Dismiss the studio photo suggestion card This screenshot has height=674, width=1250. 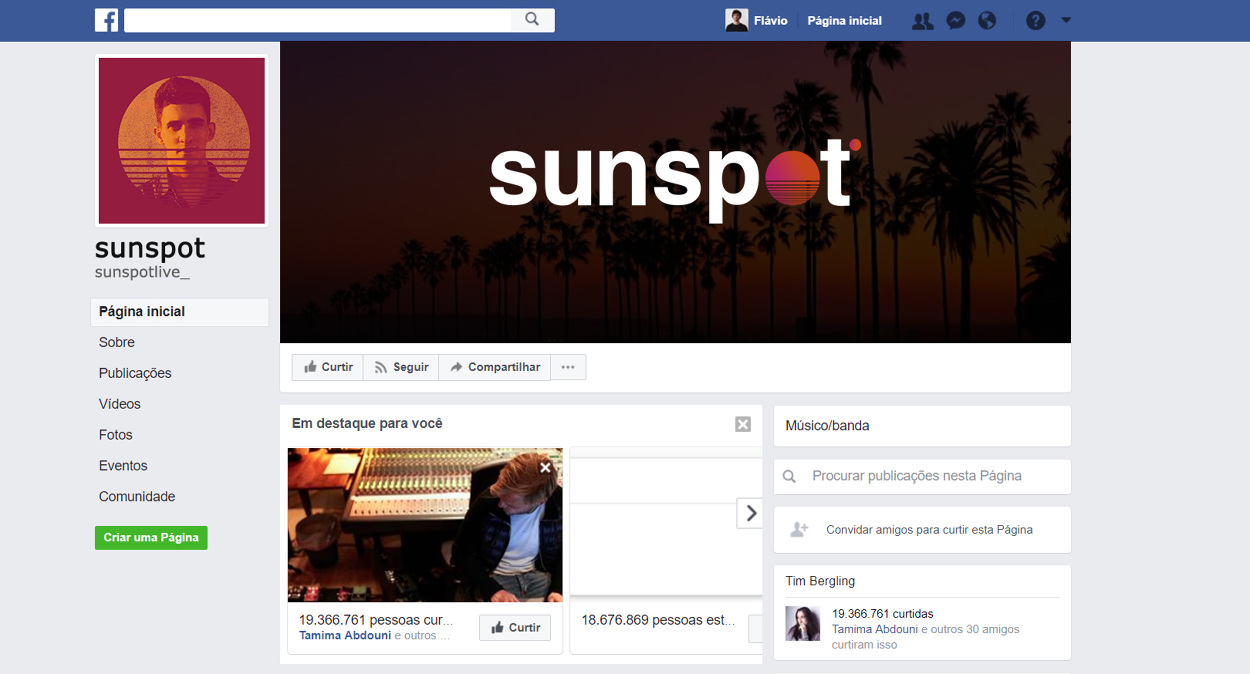[x=545, y=467]
